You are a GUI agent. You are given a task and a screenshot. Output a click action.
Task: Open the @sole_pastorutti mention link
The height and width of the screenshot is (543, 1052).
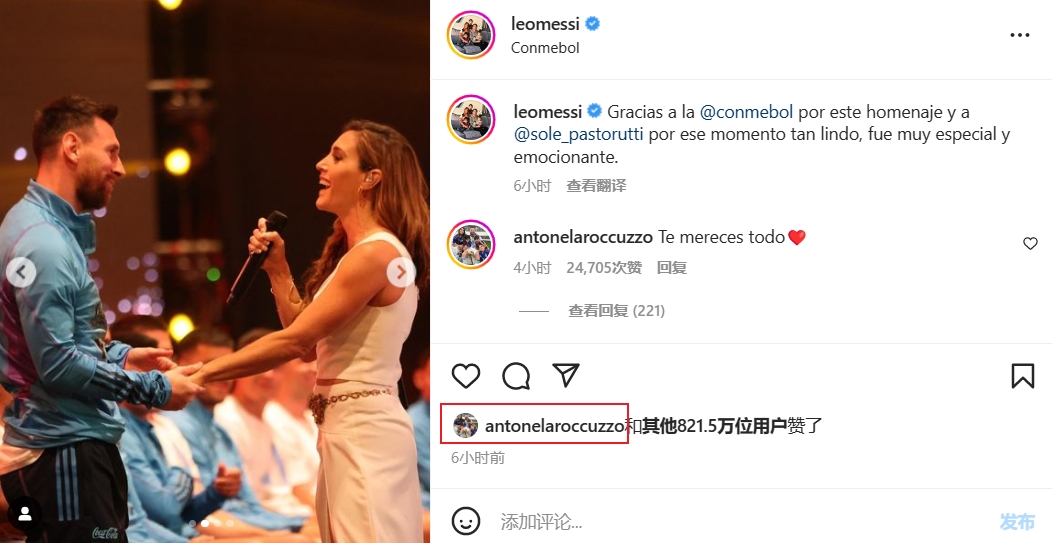[578, 134]
